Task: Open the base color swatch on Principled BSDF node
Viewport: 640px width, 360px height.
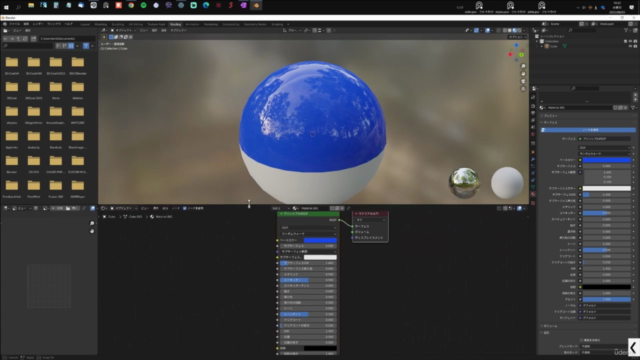Action: pyautogui.click(x=320, y=240)
